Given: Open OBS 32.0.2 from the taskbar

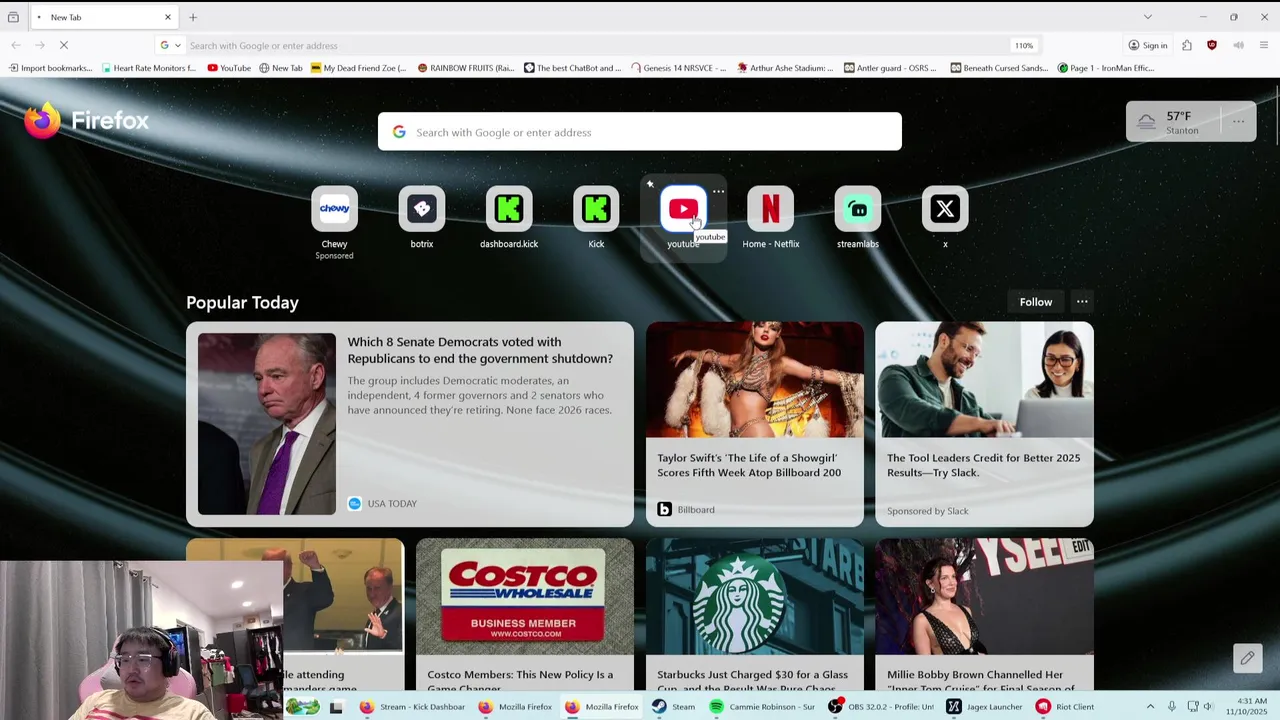Looking at the screenshot, I should (881, 707).
